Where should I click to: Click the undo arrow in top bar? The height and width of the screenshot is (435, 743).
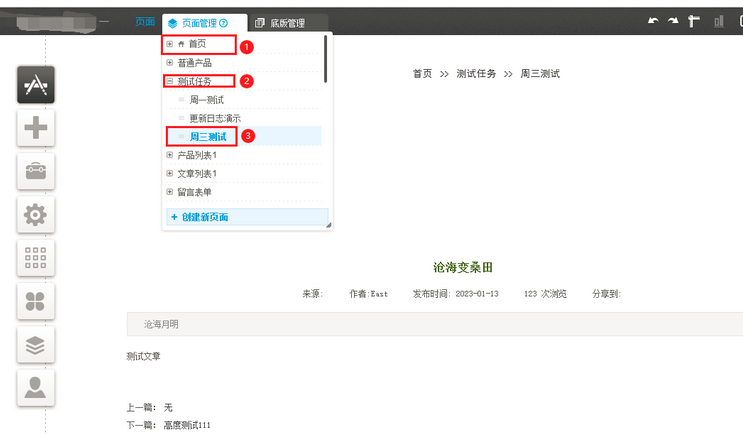click(653, 21)
